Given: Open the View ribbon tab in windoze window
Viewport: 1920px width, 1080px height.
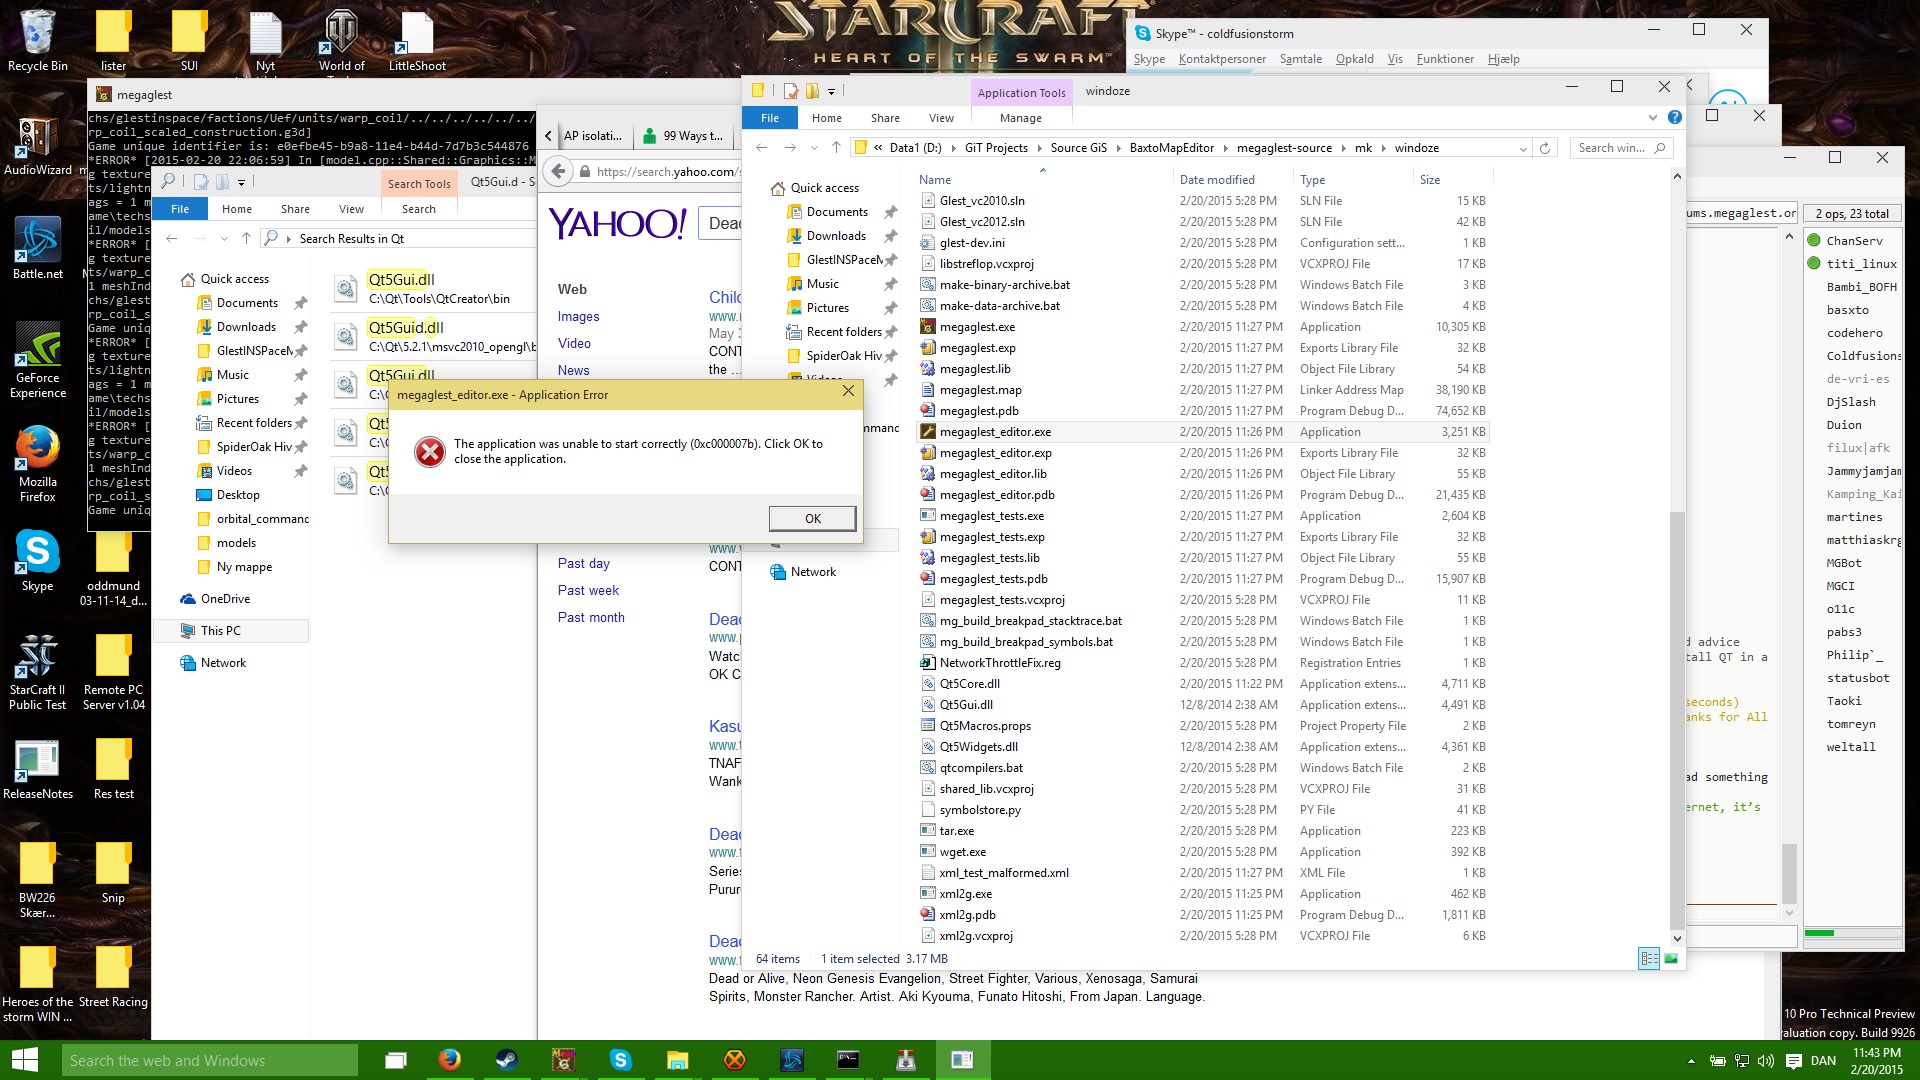Looking at the screenshot, I should coord(941,118).
